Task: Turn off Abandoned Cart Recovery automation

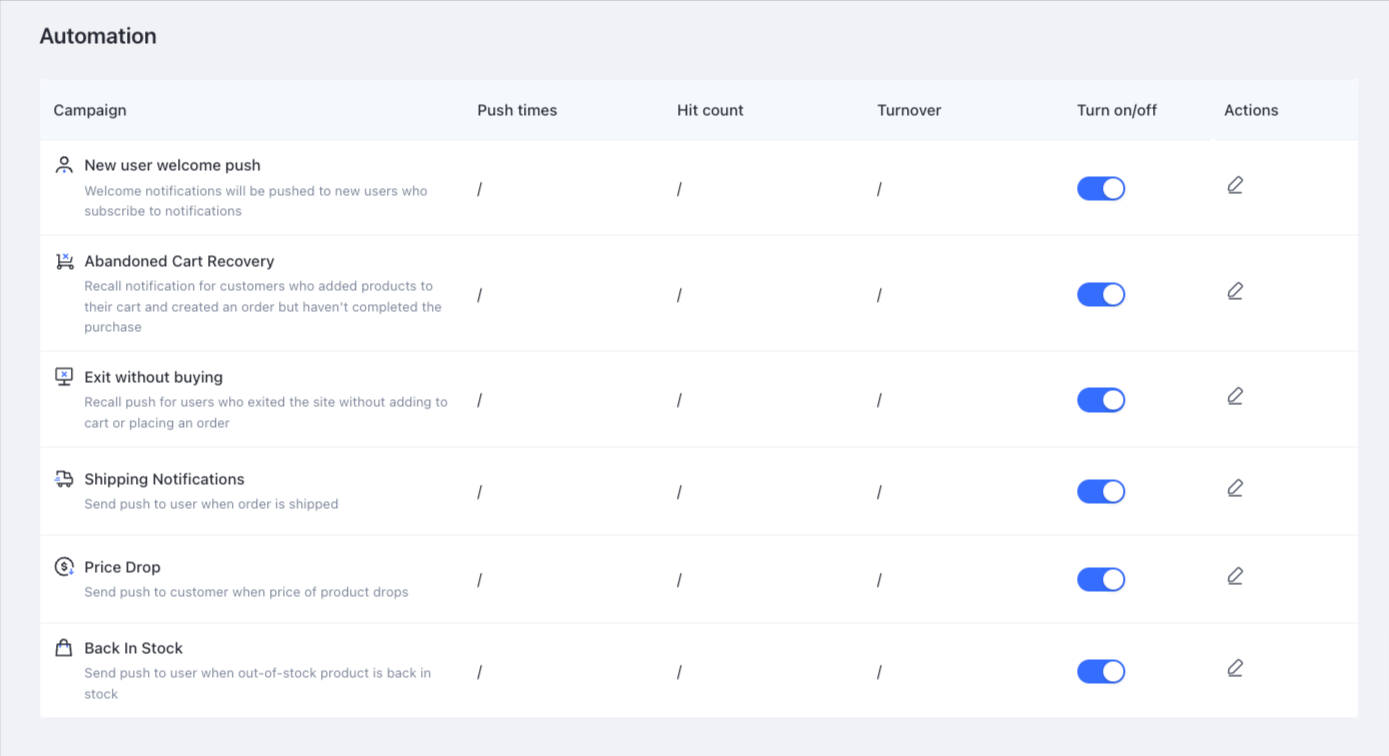Action: click(x=1101, y=294)
